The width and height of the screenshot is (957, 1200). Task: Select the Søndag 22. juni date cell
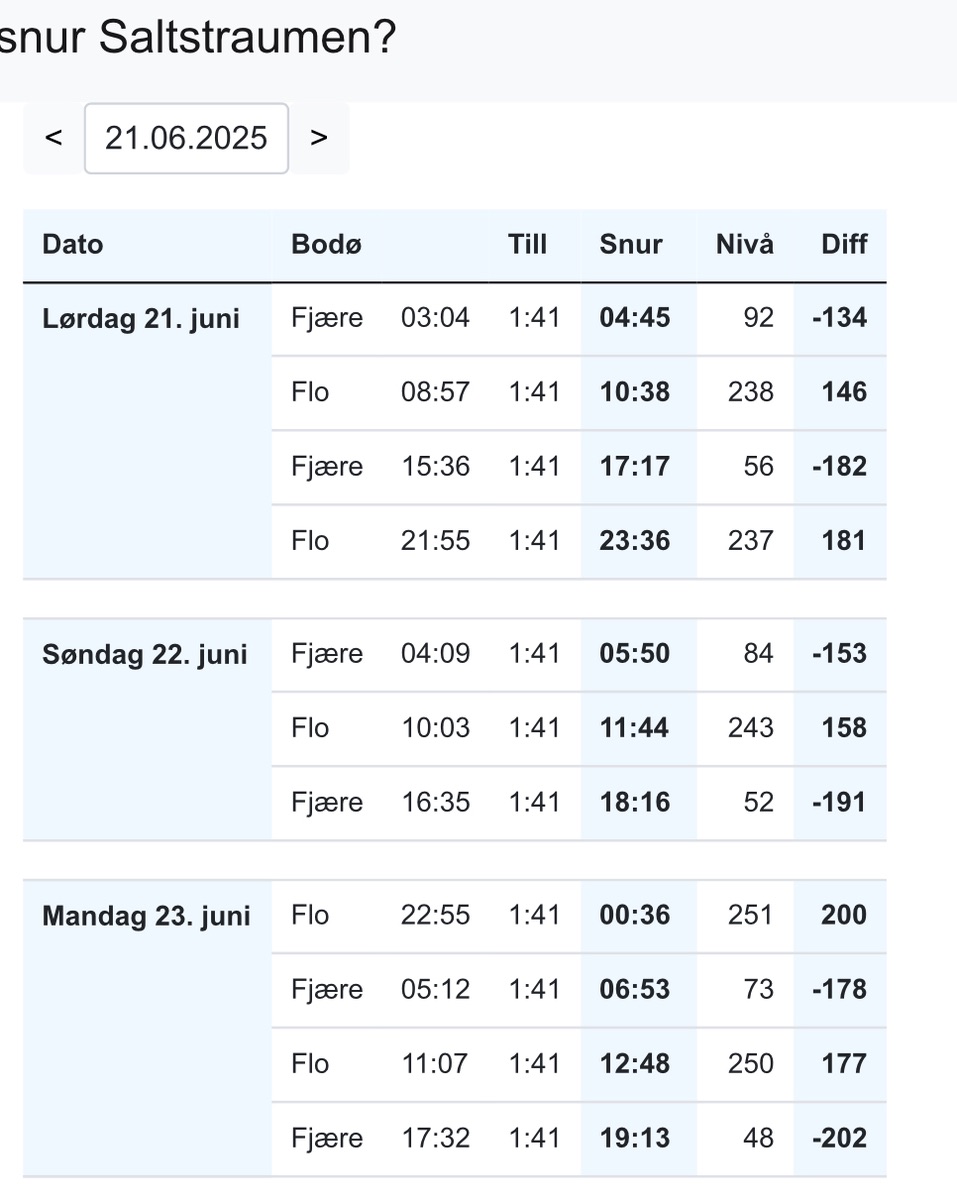(x=145, y=655)
